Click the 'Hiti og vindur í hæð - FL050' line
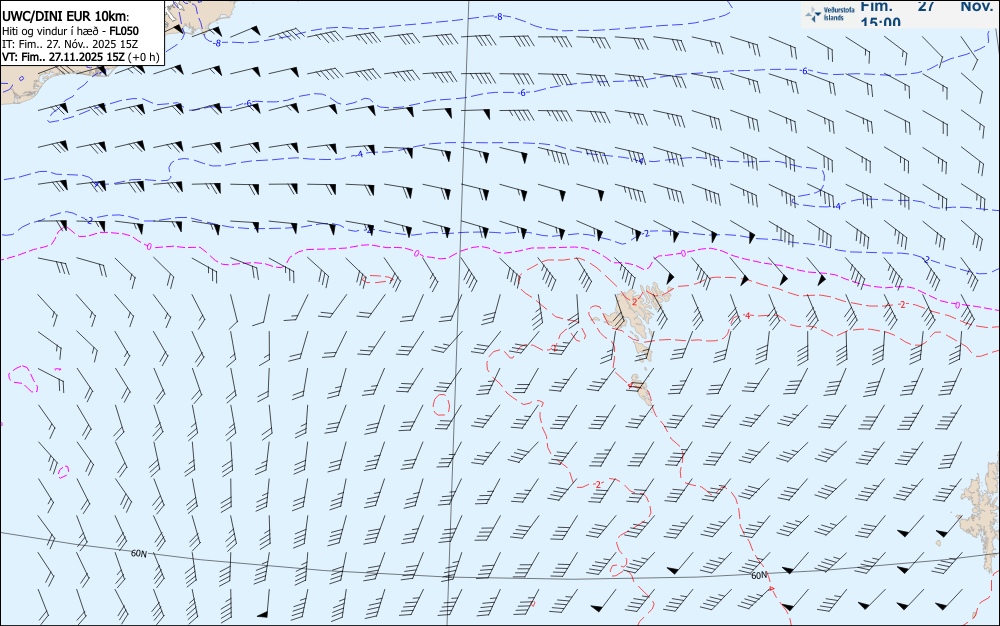The height and width of the screenshot is (626, 1000). click(x=70, y=31)
